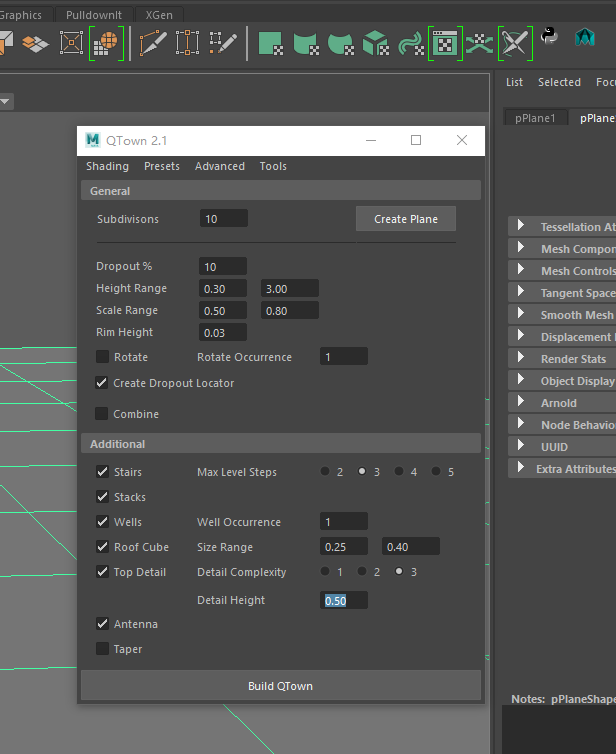Image resolution: width=616 pixels, height=754 pixels.
Task: Click the Build QTown button
Action: pos(281,686)
